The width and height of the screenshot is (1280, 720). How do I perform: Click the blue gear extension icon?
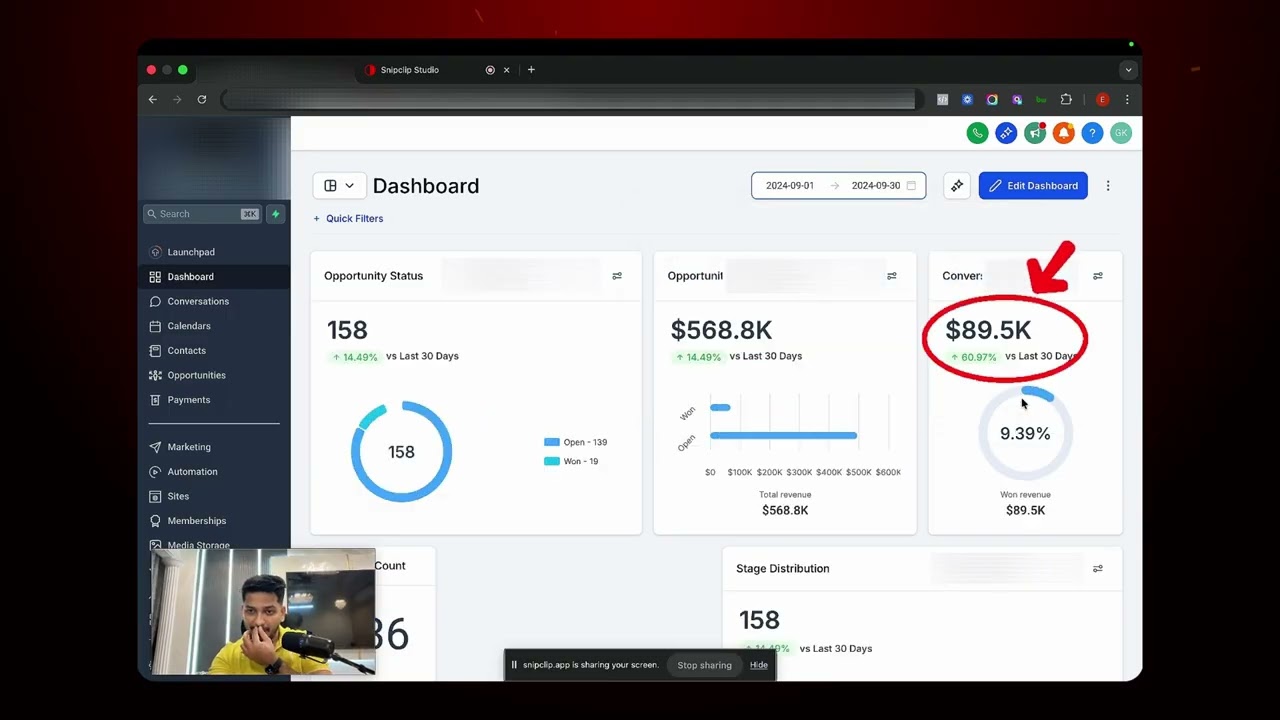tap(967, 100)
